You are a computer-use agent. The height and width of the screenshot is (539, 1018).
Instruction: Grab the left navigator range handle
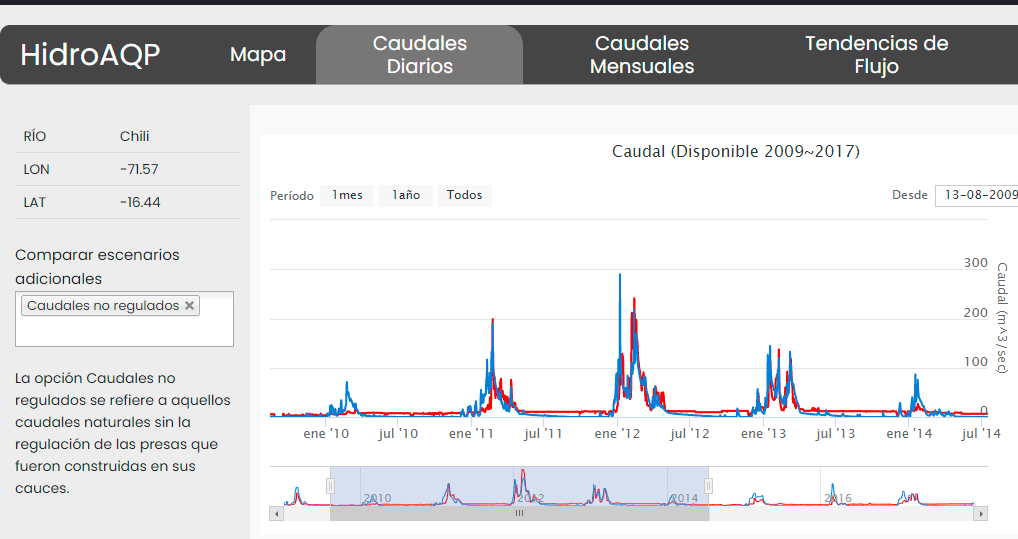point(330,486)
